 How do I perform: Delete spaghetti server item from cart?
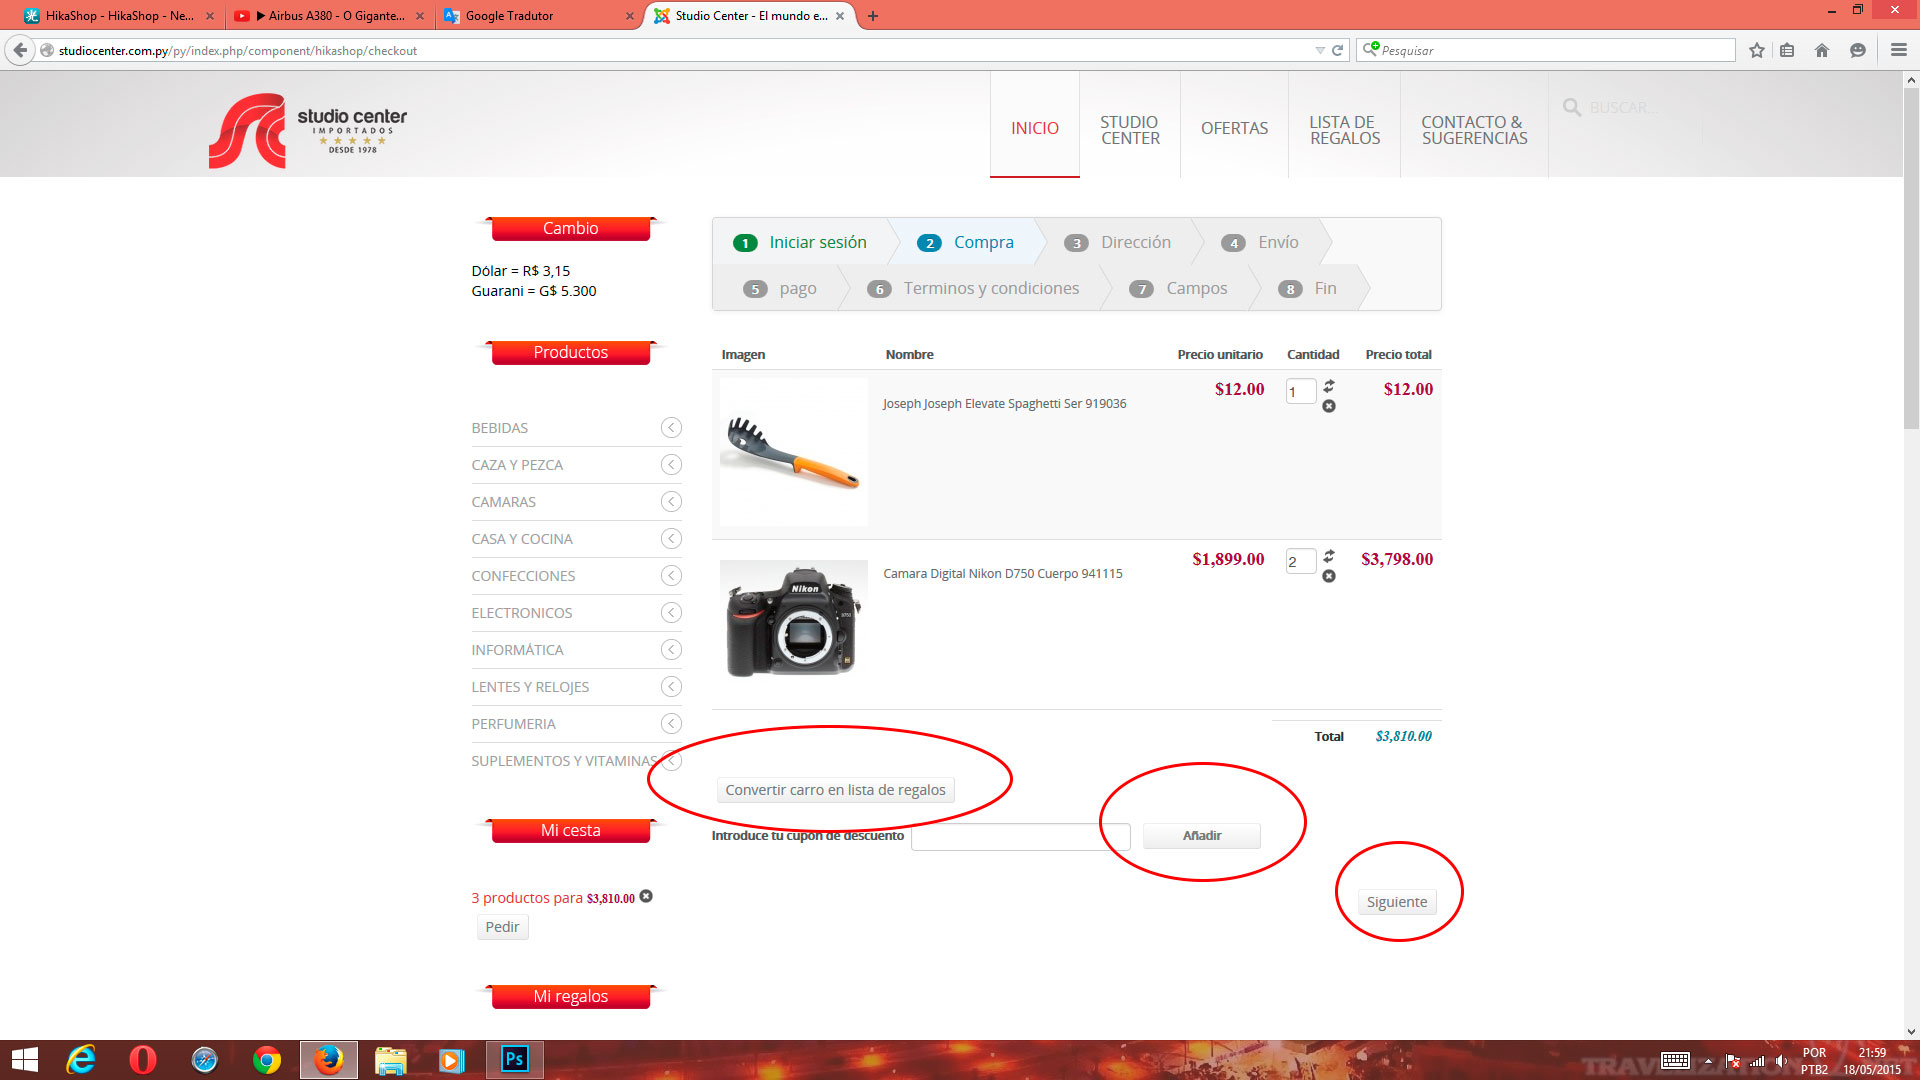click(x=1329, y=406)
